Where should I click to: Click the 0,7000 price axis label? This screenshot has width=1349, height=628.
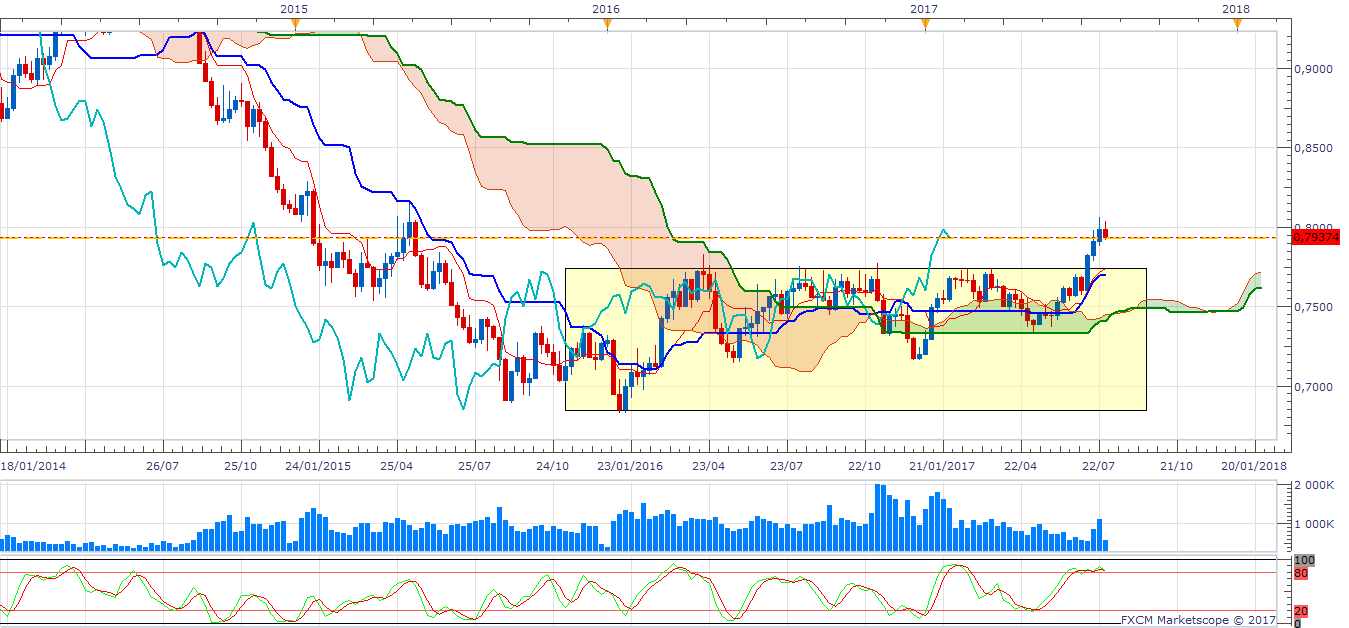(1313, 386)
